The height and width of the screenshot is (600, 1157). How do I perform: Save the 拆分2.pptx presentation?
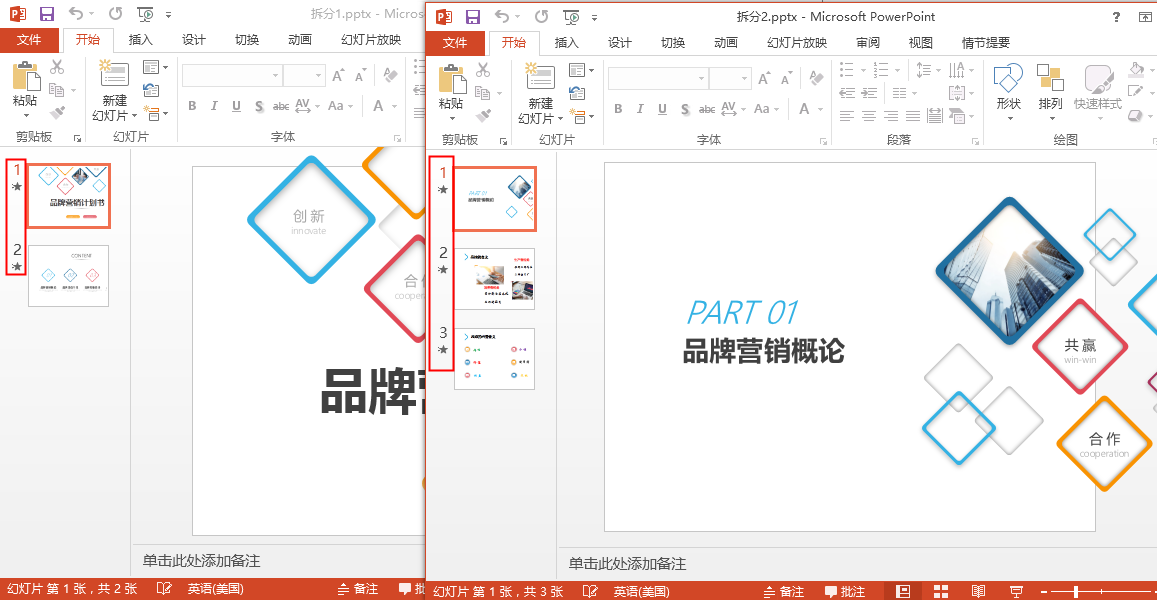click(473, 17)
